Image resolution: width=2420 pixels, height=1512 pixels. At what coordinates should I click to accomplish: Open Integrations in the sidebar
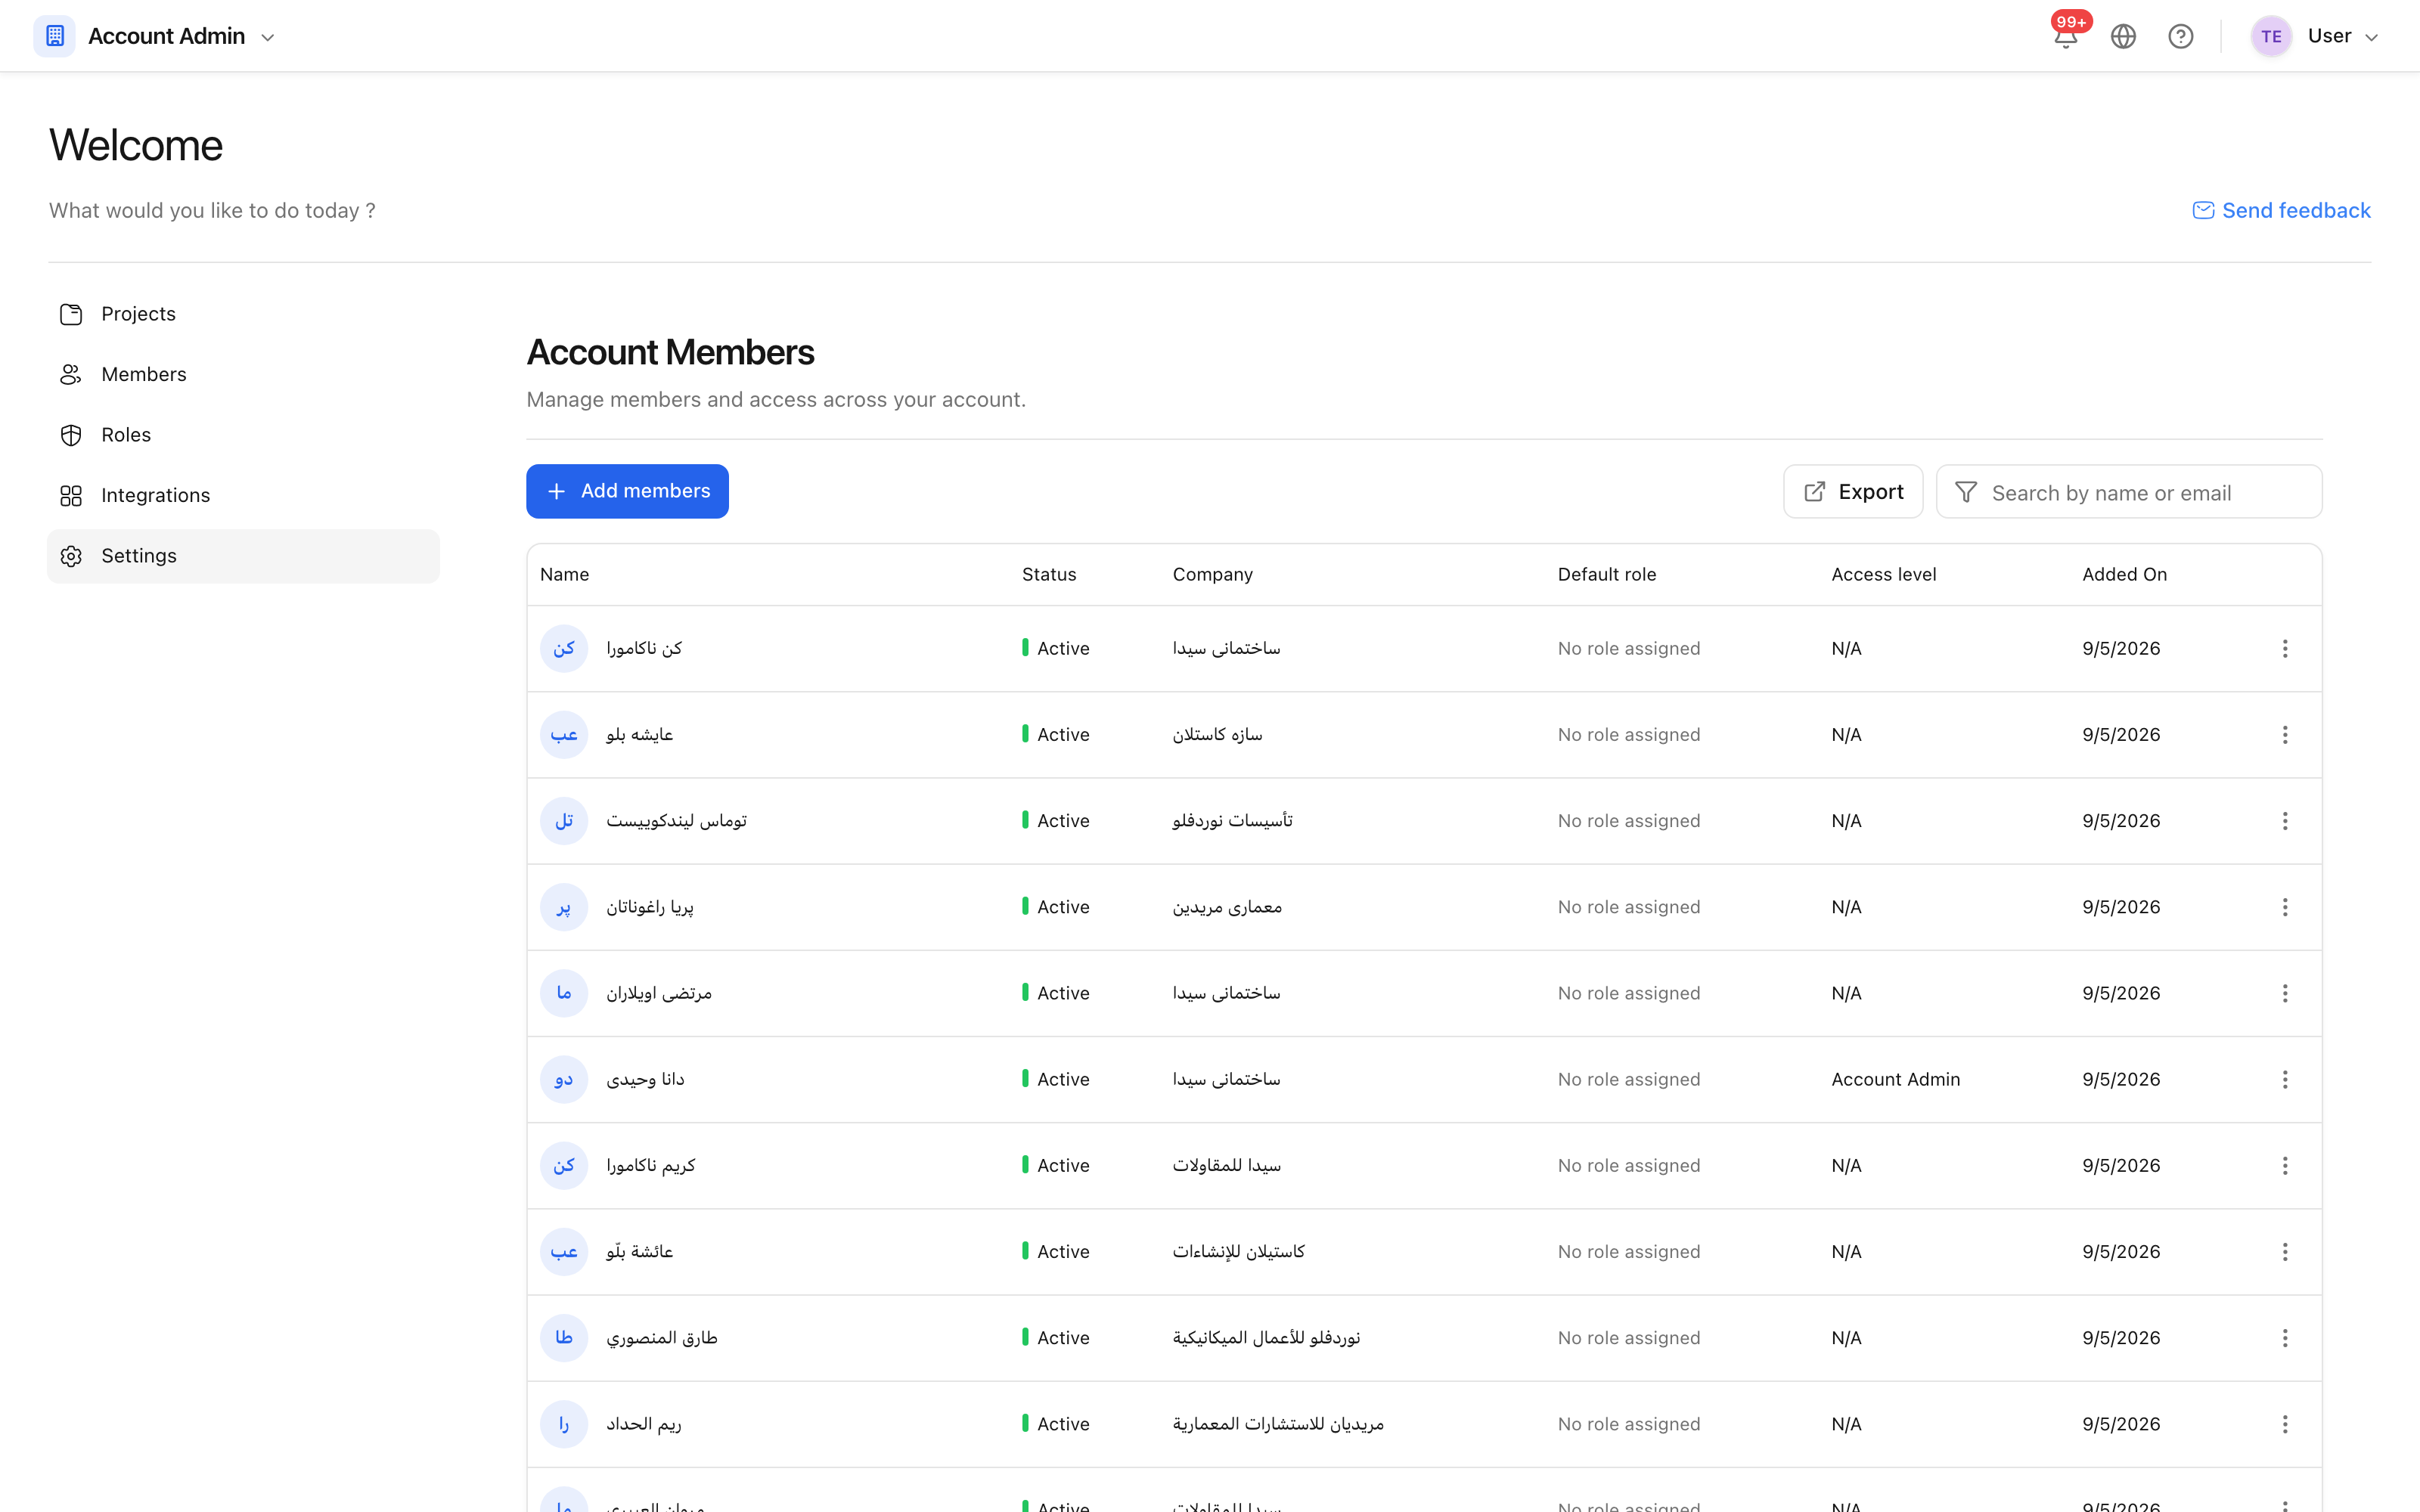243,495
